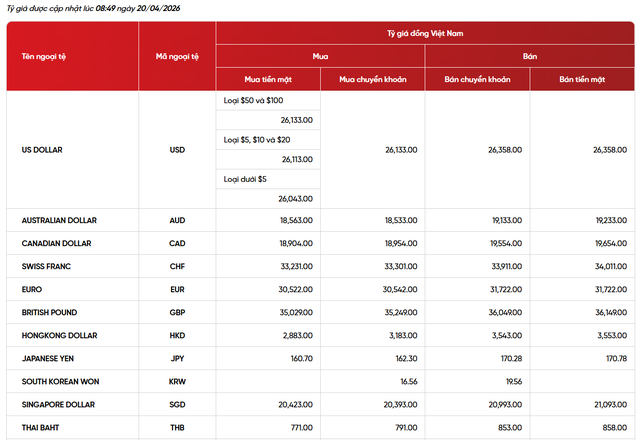This screenshot has width=640, height=440.
Task: Select the 'Tỷ giá đồng Việt Nam' header
Action: click(x=425, y=33)
